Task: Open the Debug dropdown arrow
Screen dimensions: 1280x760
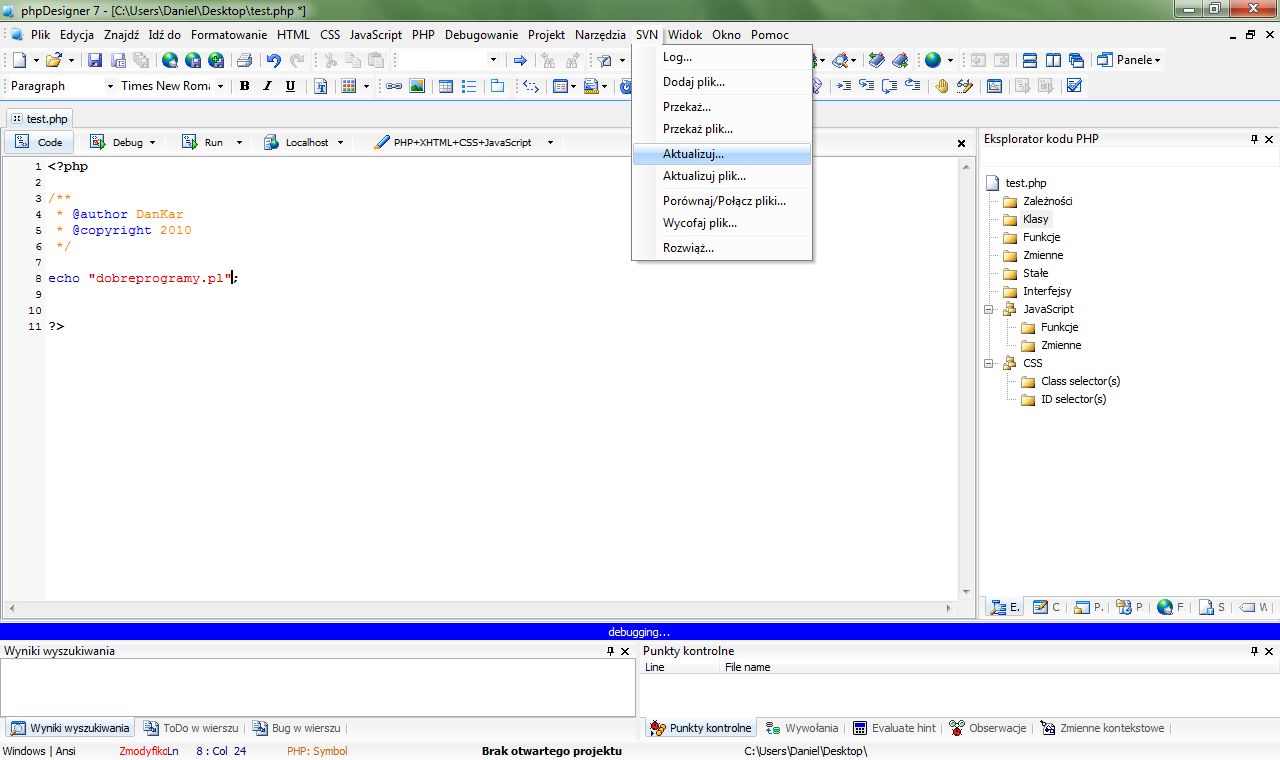Action: click(x=152, y=143)
